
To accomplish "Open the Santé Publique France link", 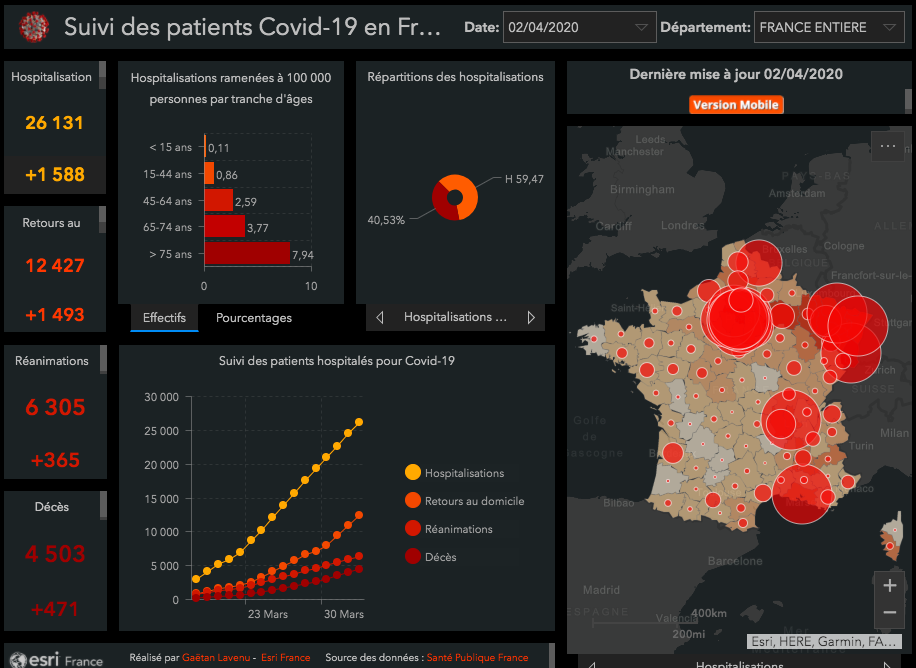I will pyautogui.click(x=477, y=658).
